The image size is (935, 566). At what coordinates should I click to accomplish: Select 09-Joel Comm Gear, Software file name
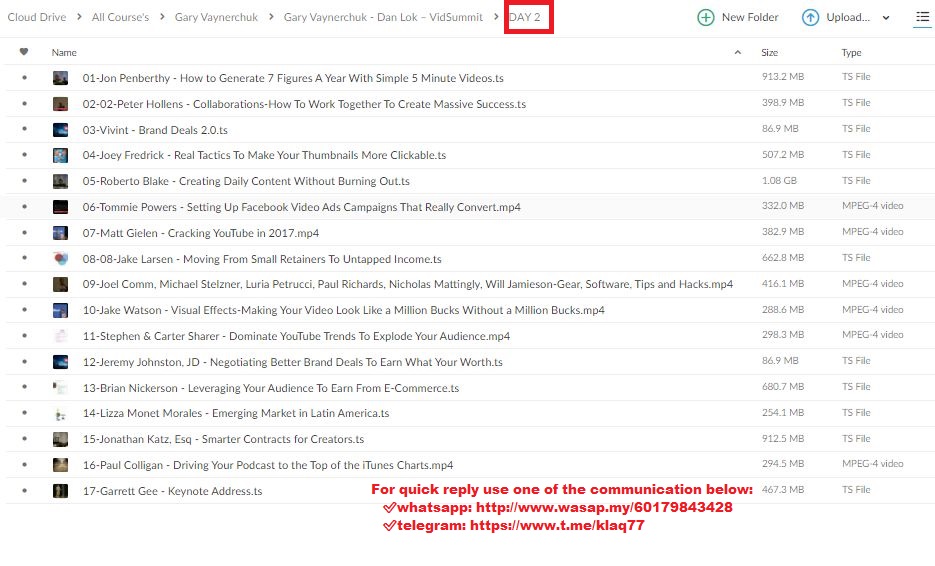tap(408, 284)
